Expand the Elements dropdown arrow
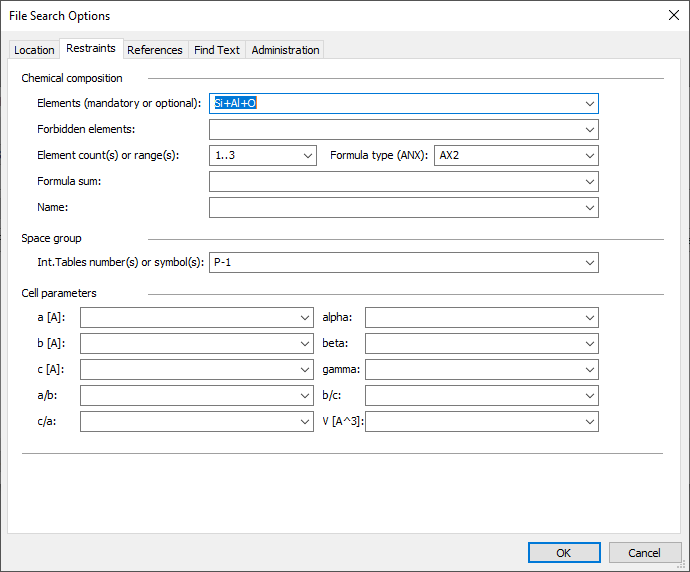 [589, 104]
